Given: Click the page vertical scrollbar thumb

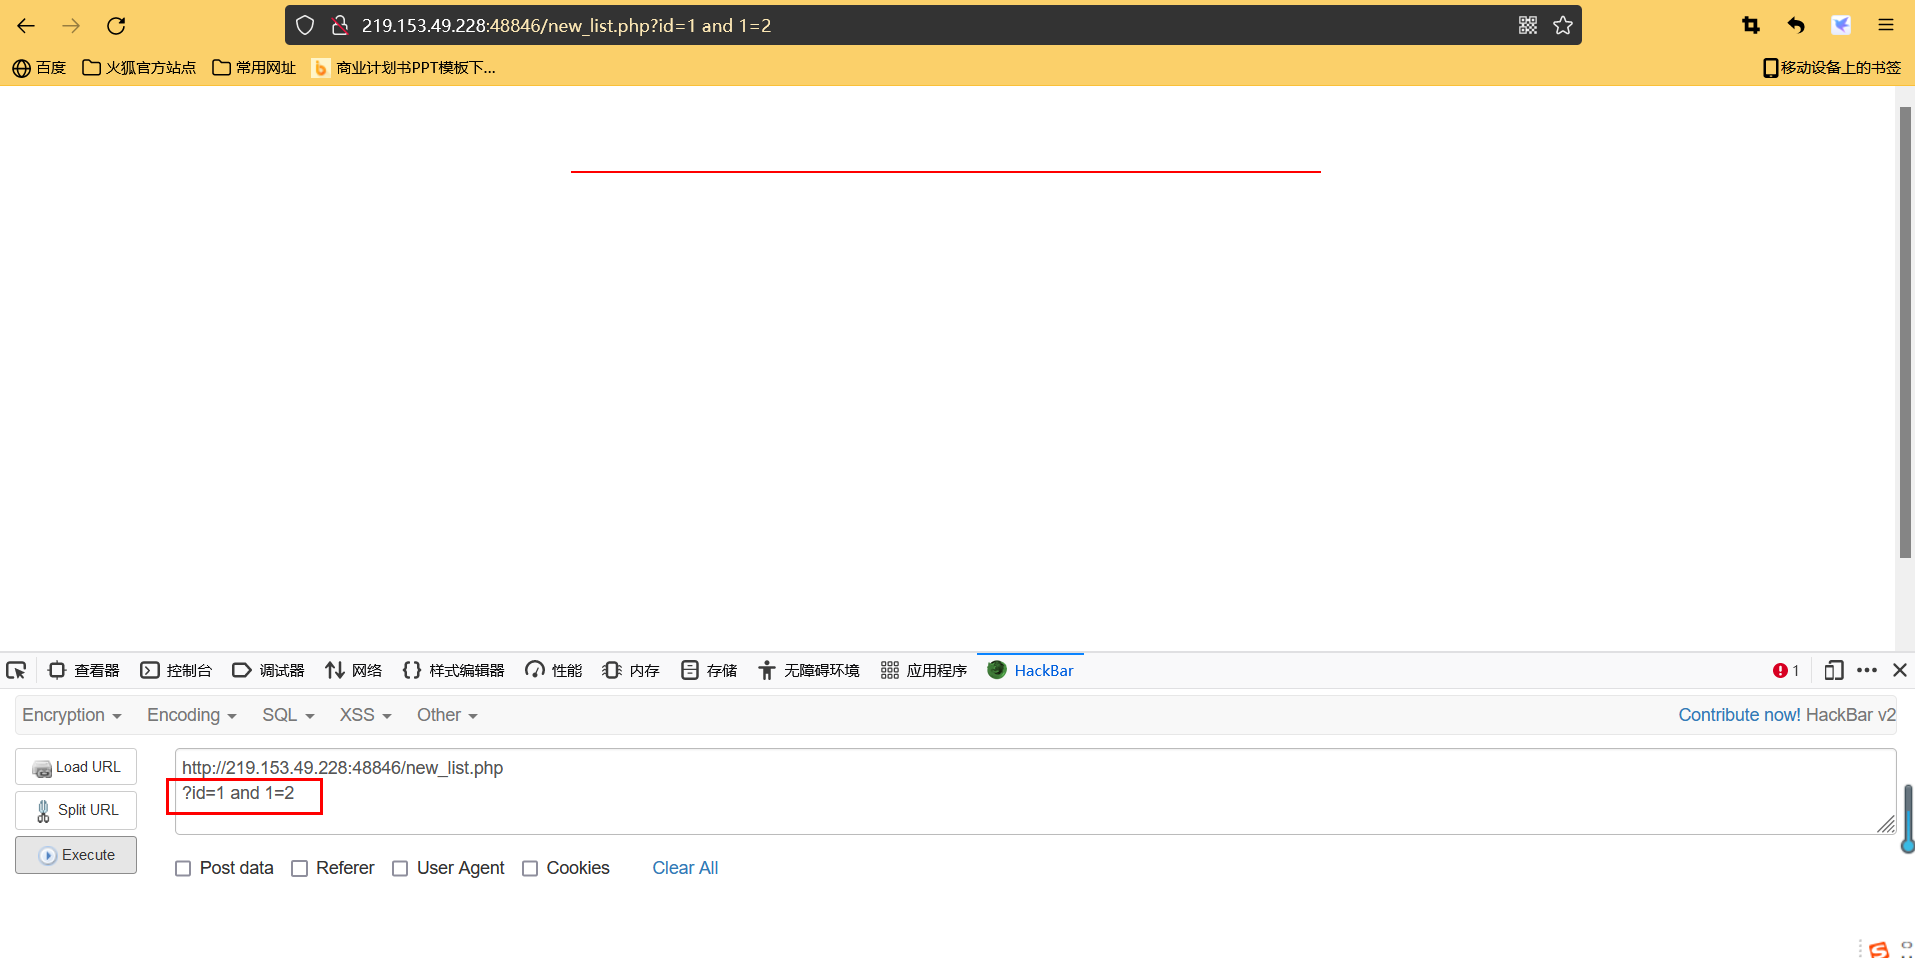Looking at the screenshot, I should tap(1905, 332).
